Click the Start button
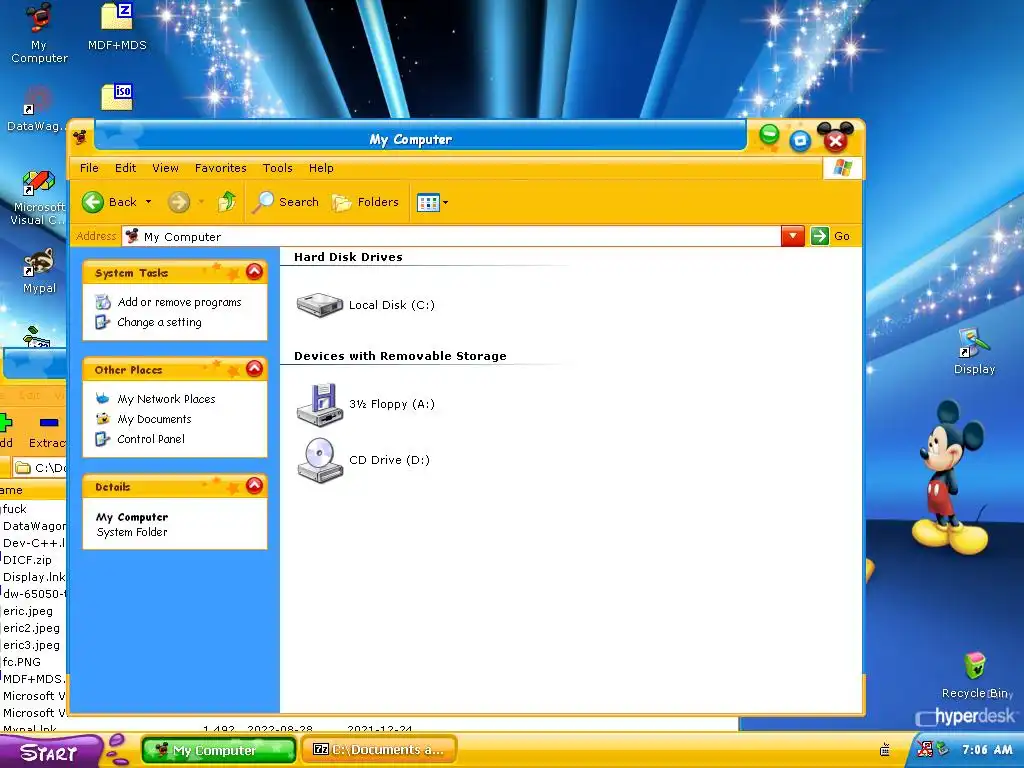The height and width of the screenshot is (768, 1024). (50, 752)
